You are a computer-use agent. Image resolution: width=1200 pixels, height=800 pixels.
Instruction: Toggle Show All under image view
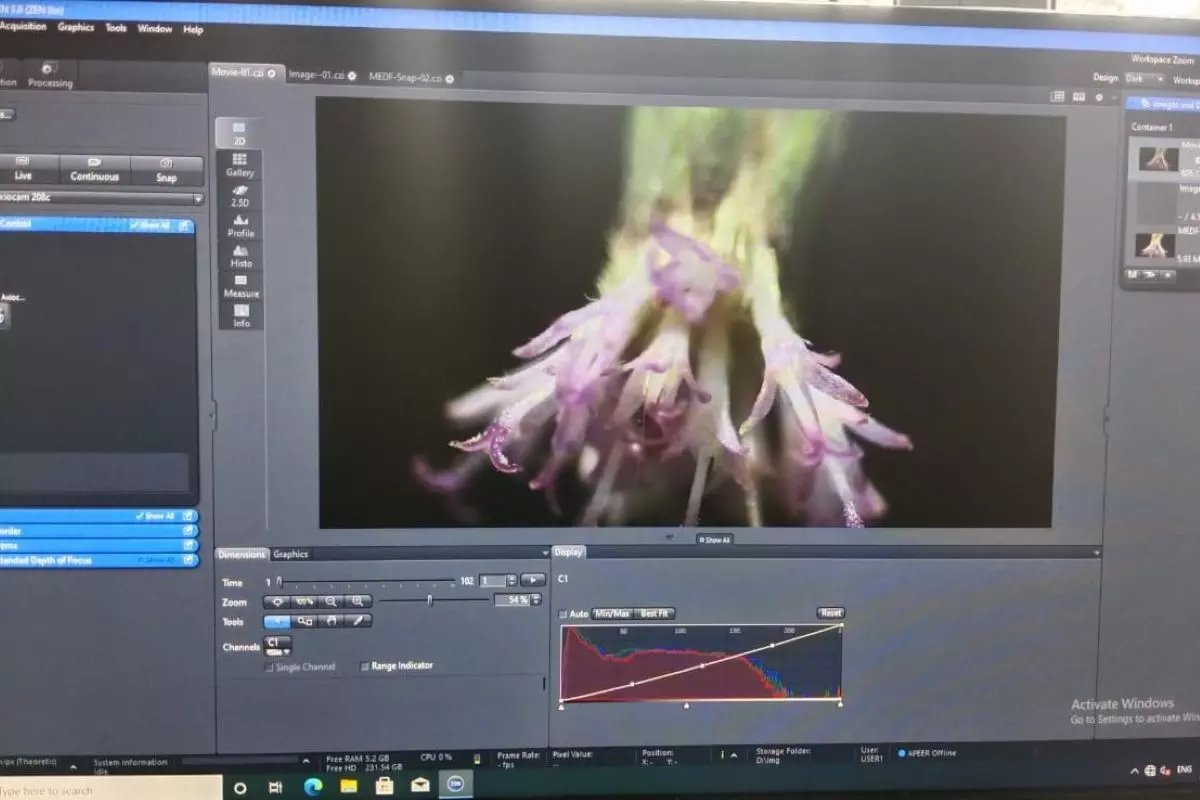(715, 540)
